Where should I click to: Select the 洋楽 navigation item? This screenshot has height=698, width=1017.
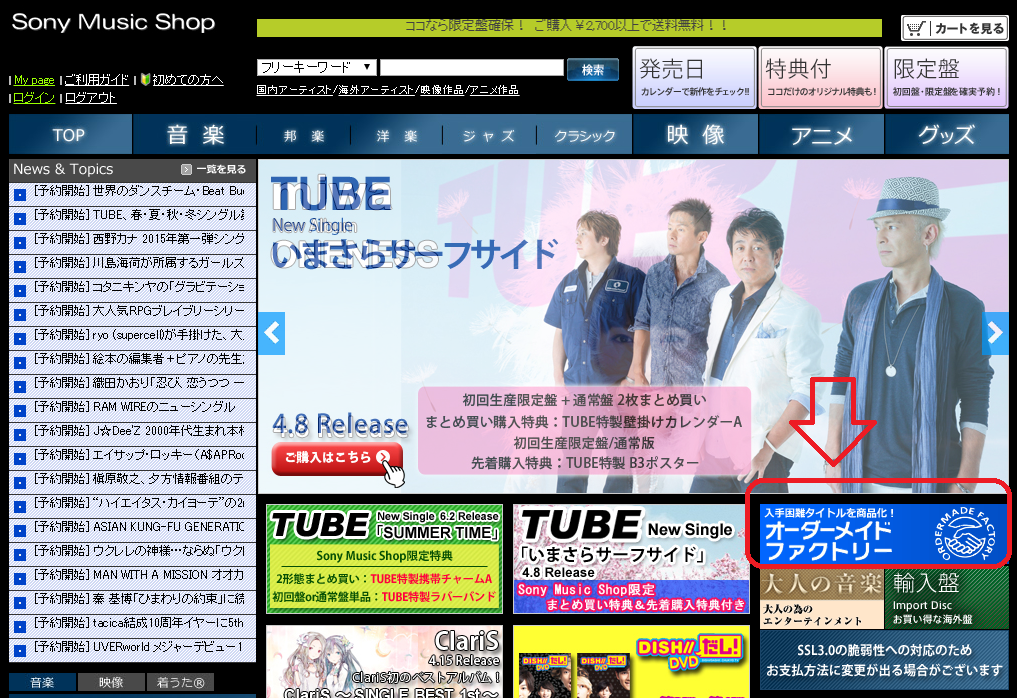point(397,136)
